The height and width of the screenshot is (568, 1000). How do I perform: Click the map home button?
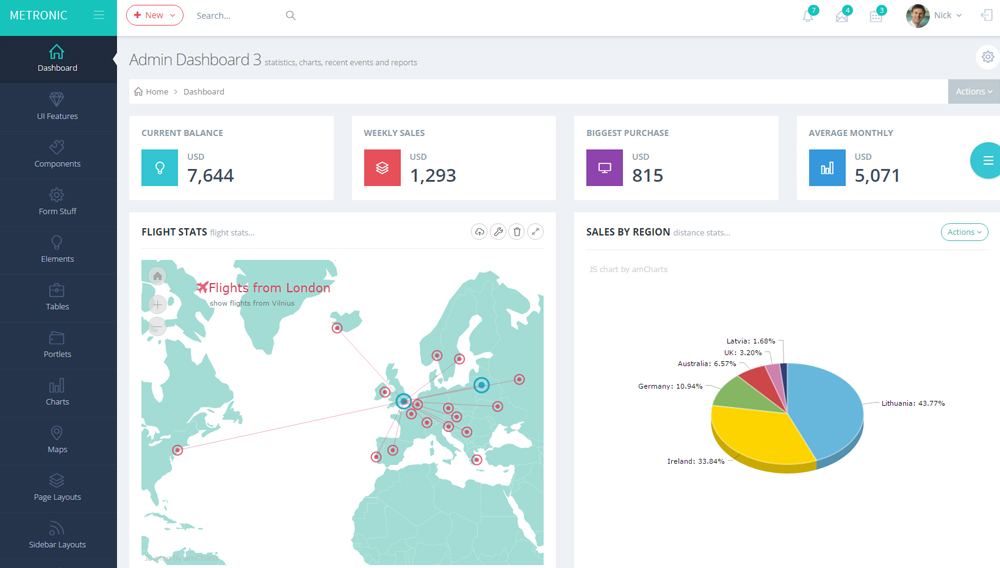(x=157, y=276)
